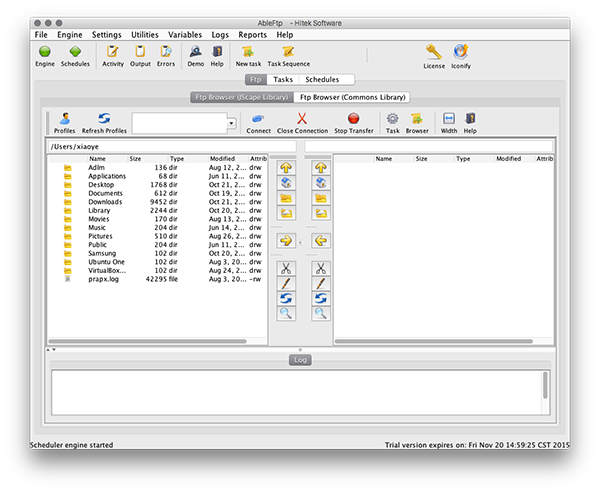The image size is (600, 492).
Task: Click the License key icon
Action: 434,52
